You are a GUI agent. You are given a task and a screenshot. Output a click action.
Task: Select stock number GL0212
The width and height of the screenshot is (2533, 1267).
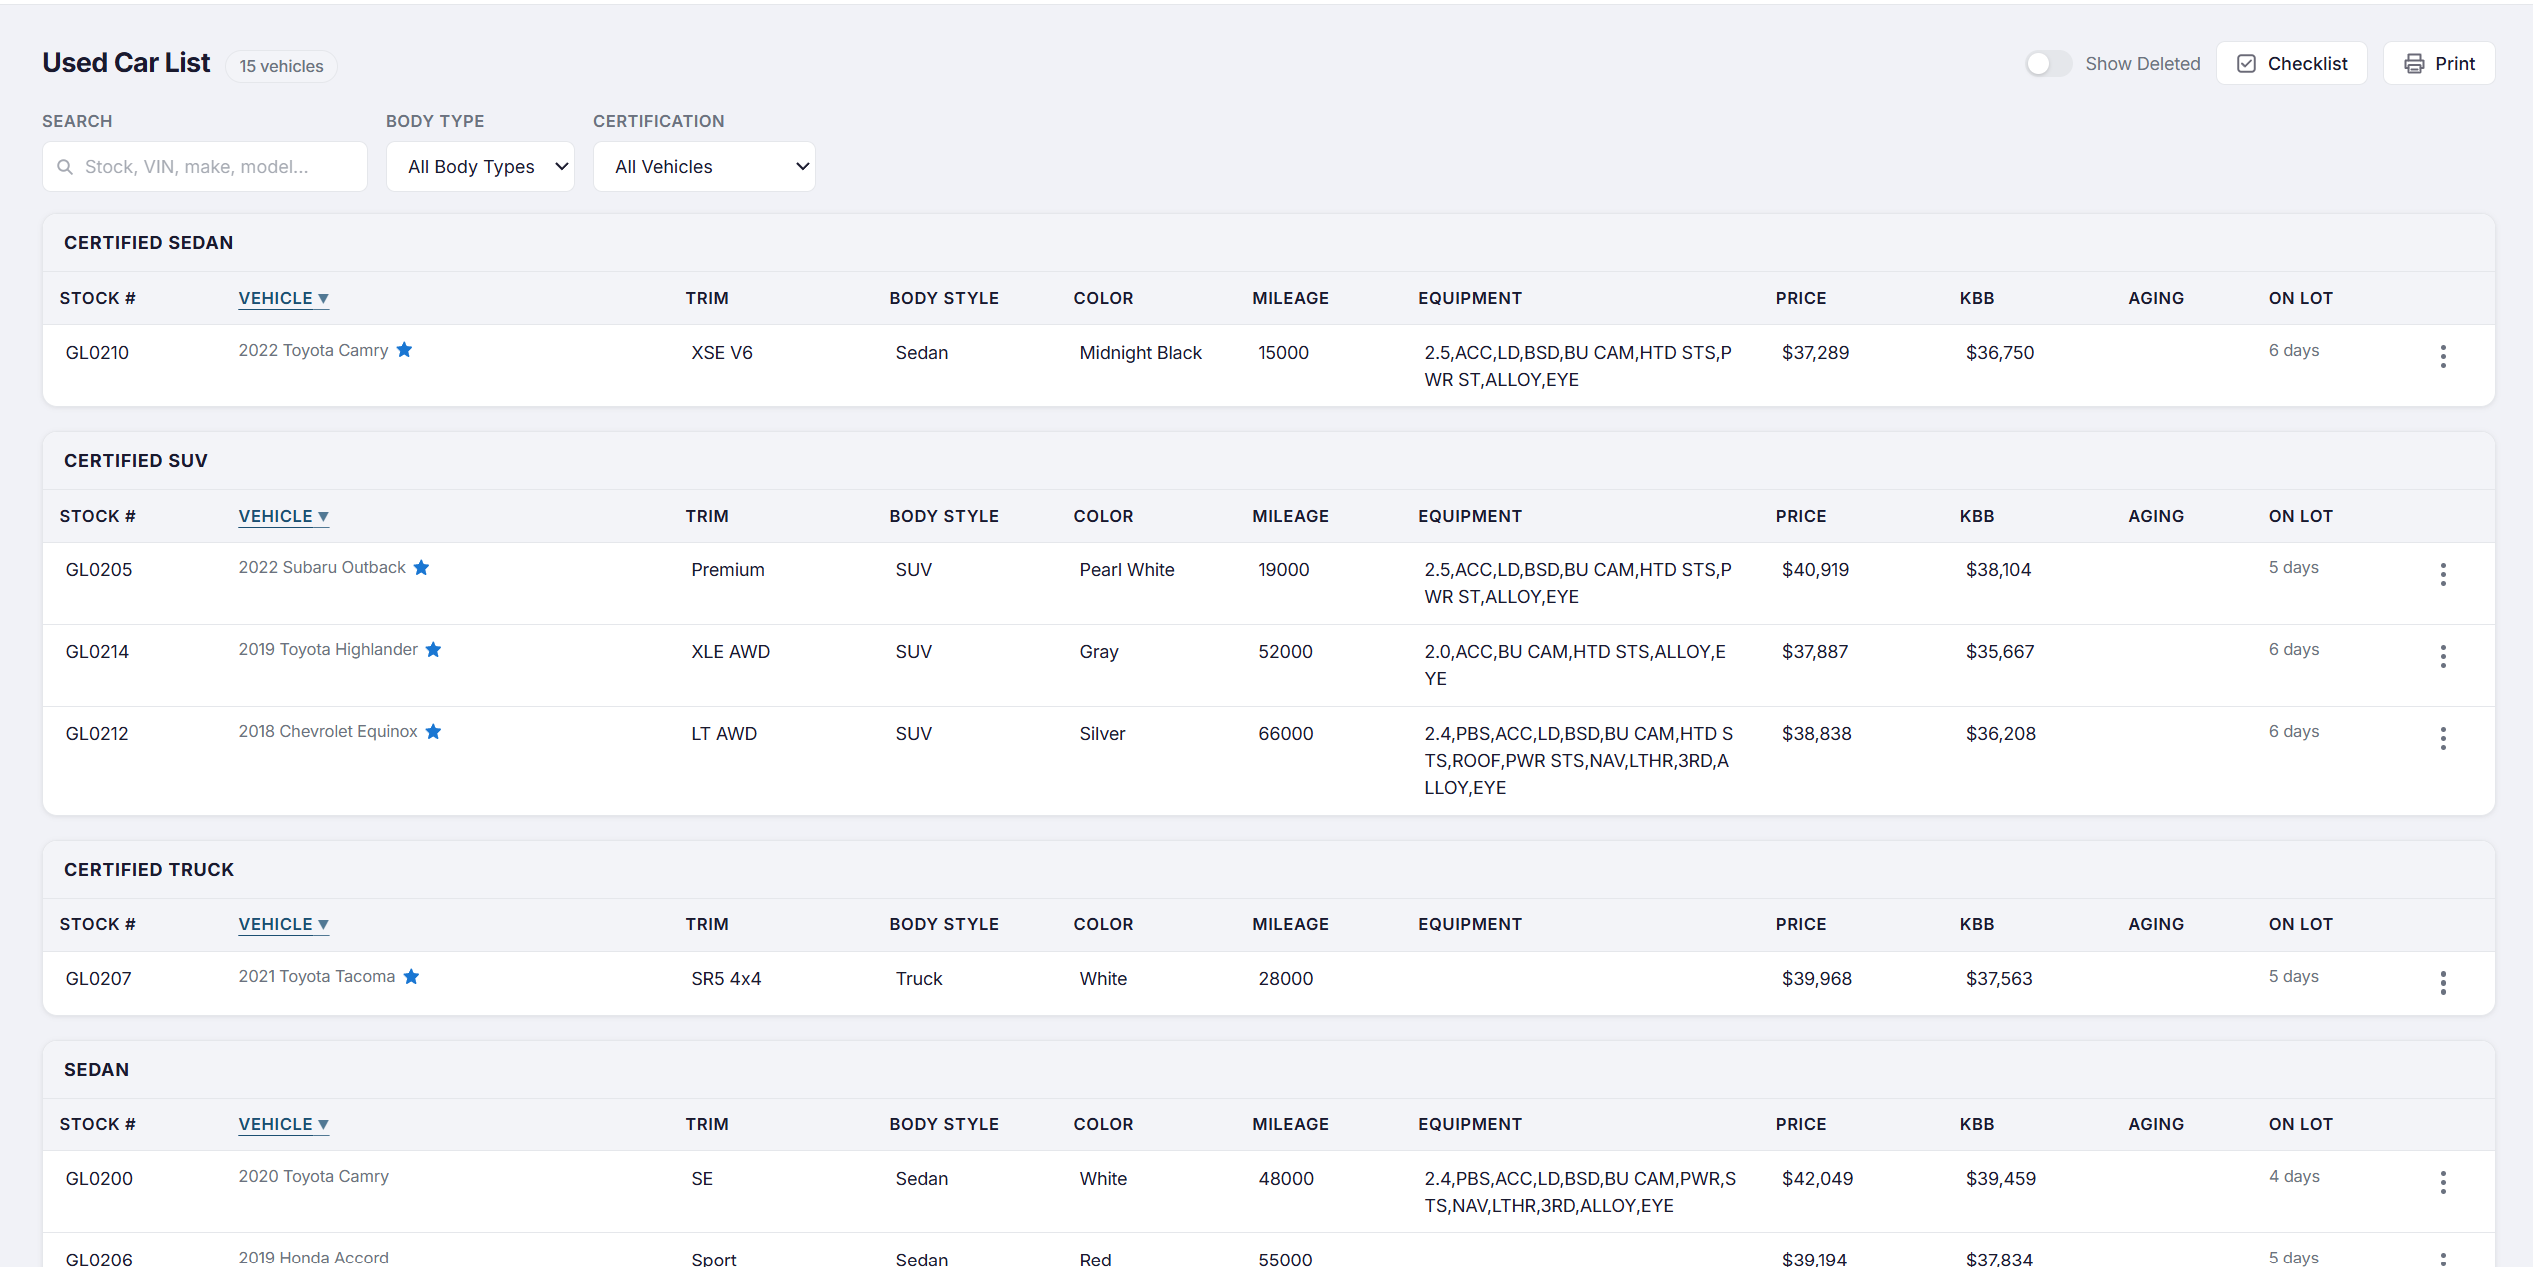click(97, 734)
